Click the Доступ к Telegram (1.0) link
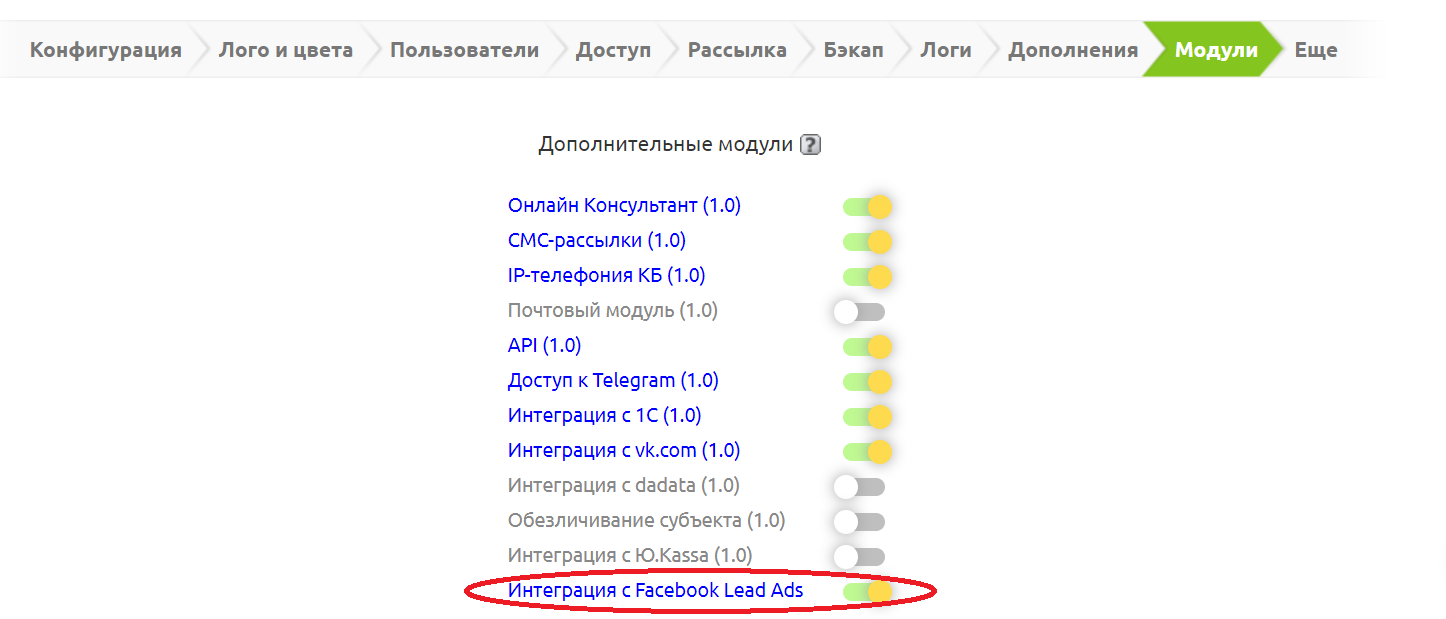This screenshot has height=619, width=1446. click(613, 381)
